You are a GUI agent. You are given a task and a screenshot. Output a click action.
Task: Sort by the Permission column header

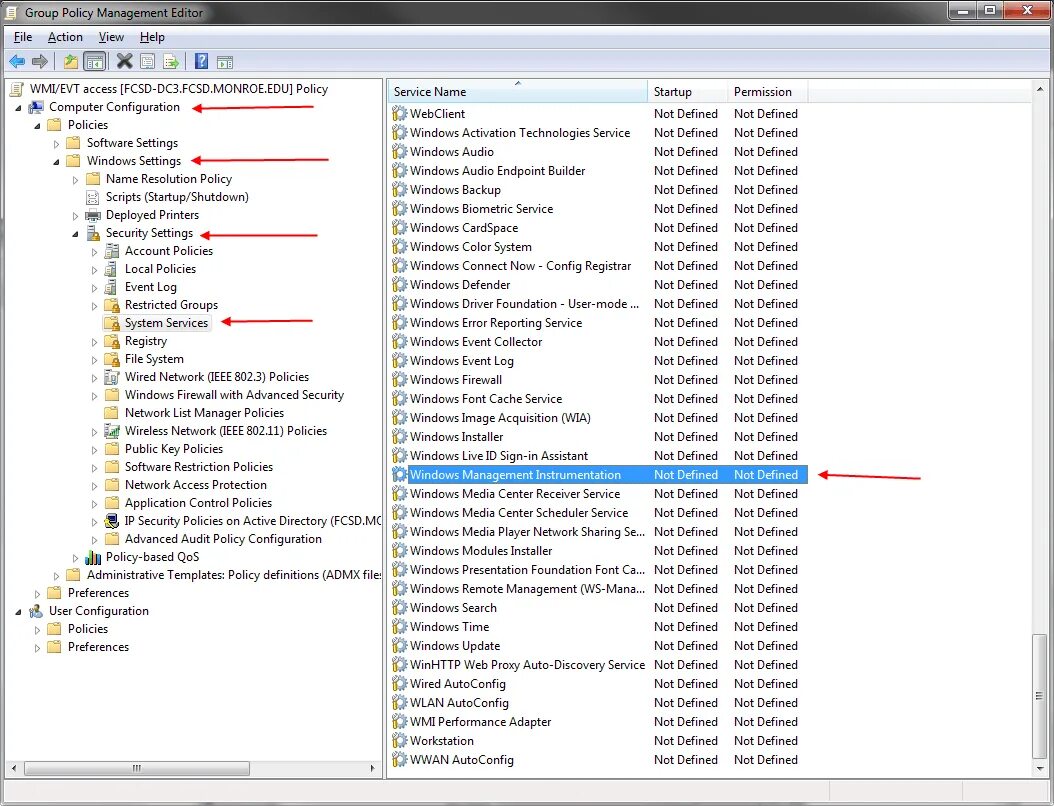click(x=768, y=91)
